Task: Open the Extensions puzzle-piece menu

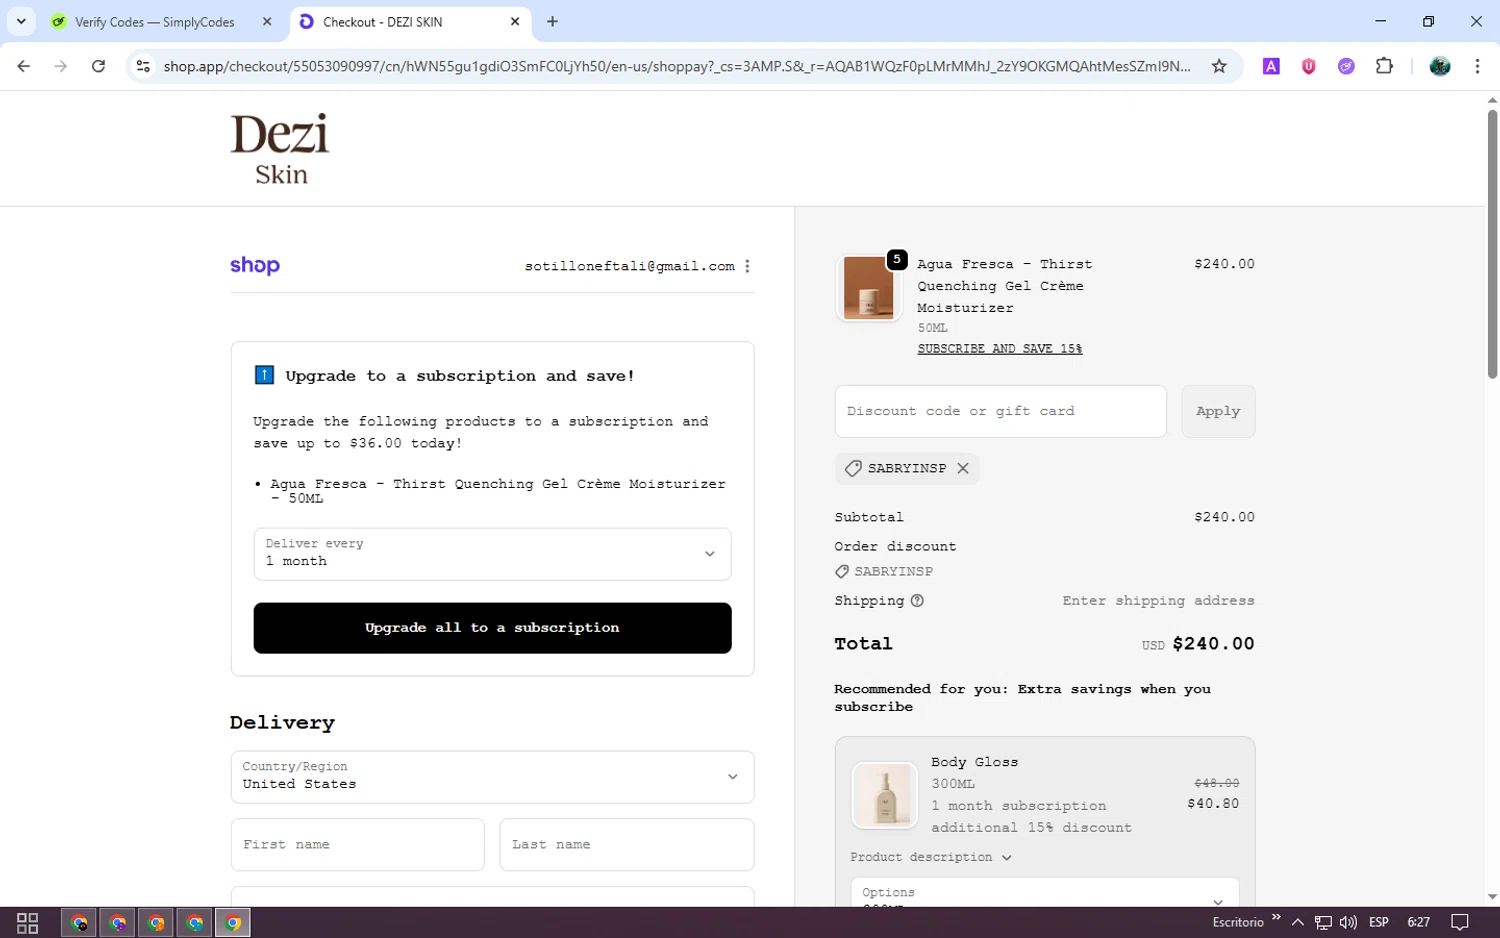Action: [x=1384, y=66]
